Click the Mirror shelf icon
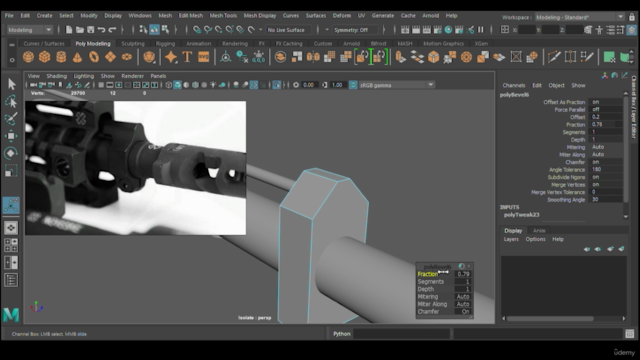This screenshot has width=640, height=360. 313,57
